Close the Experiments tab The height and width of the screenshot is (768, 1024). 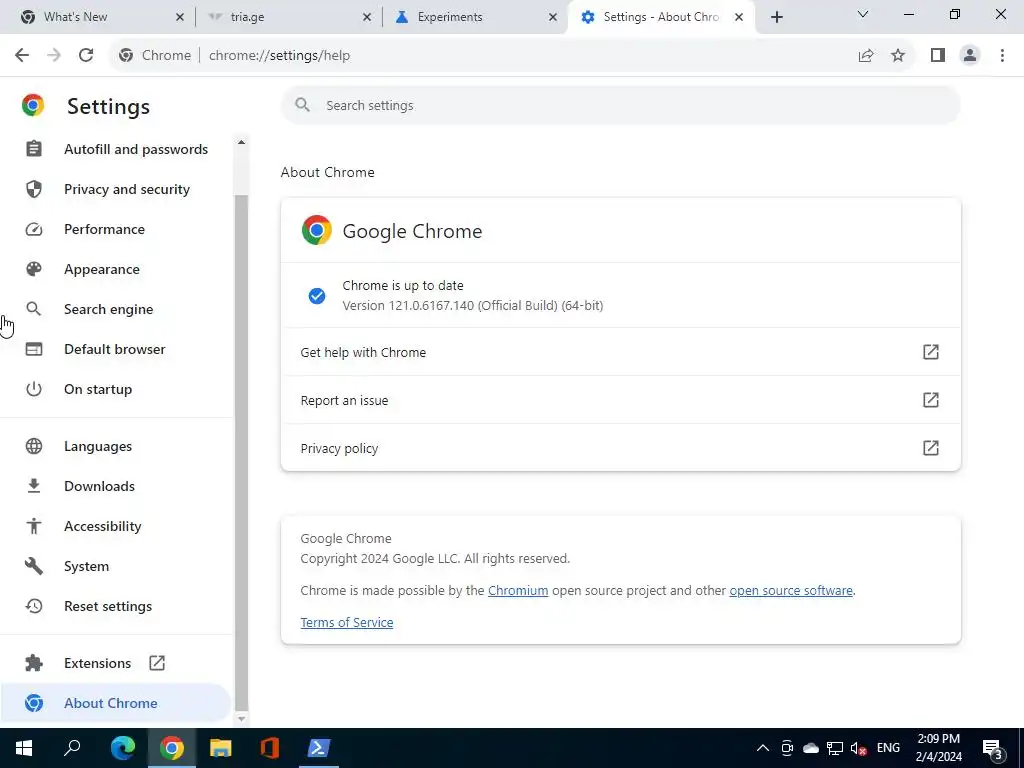point(553,17)
